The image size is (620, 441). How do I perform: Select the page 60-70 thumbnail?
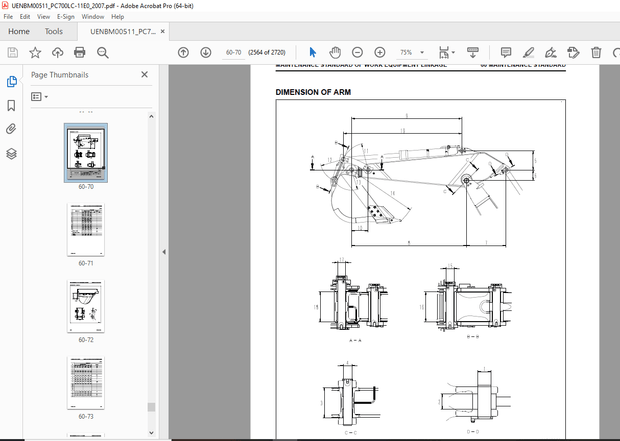[86, 153]
